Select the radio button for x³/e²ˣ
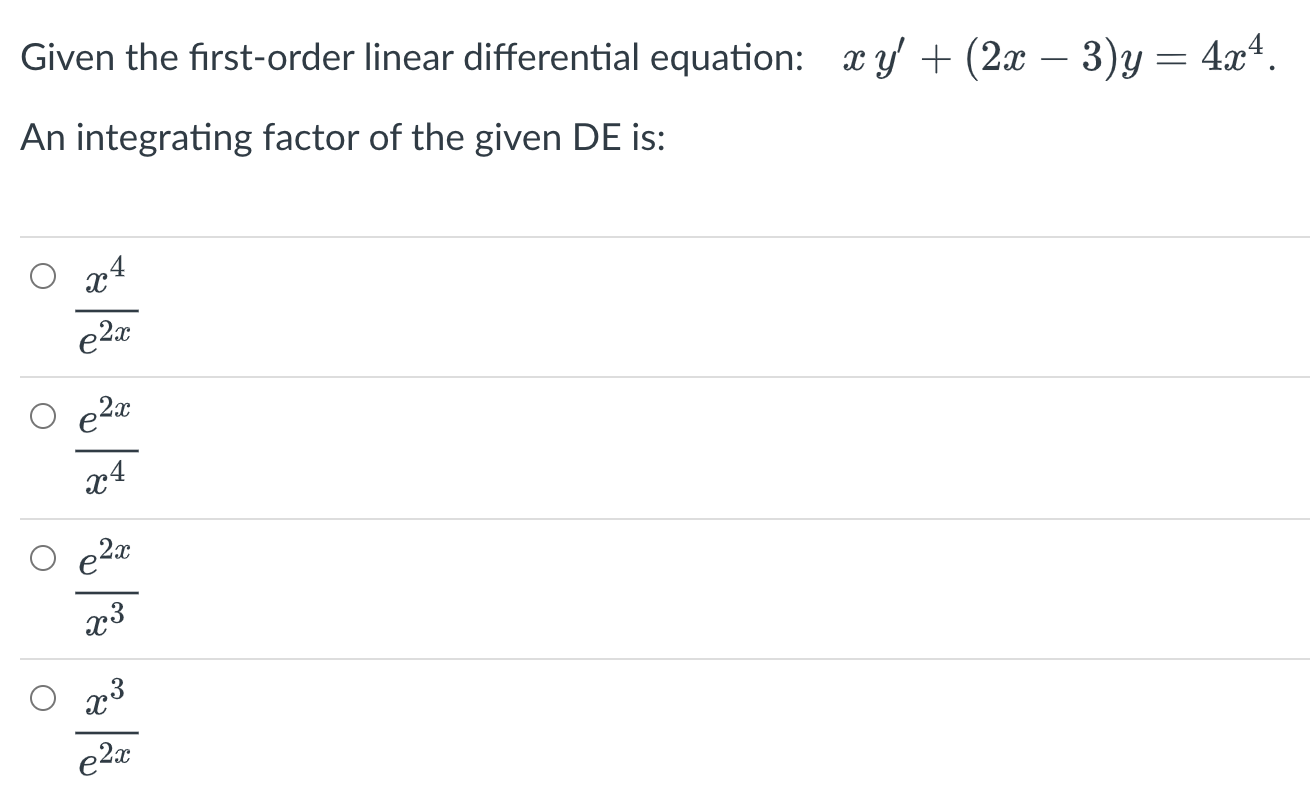The height and width of the screenshot is (806, 1310). click(x=42, y=698)
